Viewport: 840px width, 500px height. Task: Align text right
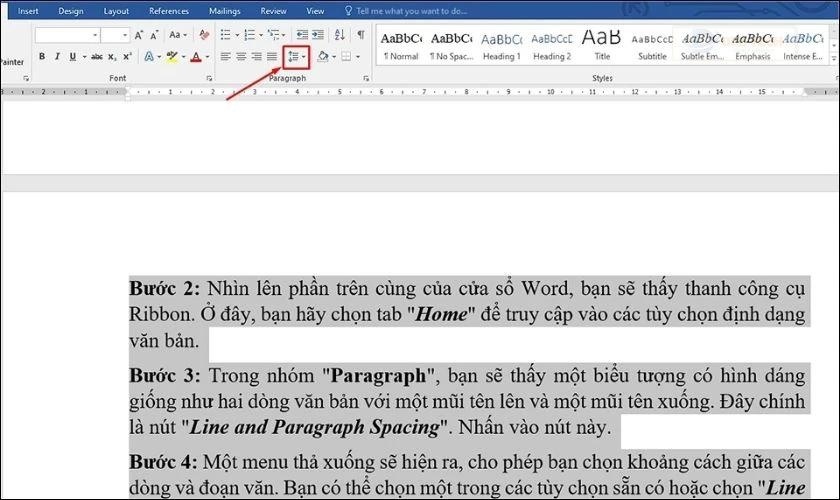(257, 56)
